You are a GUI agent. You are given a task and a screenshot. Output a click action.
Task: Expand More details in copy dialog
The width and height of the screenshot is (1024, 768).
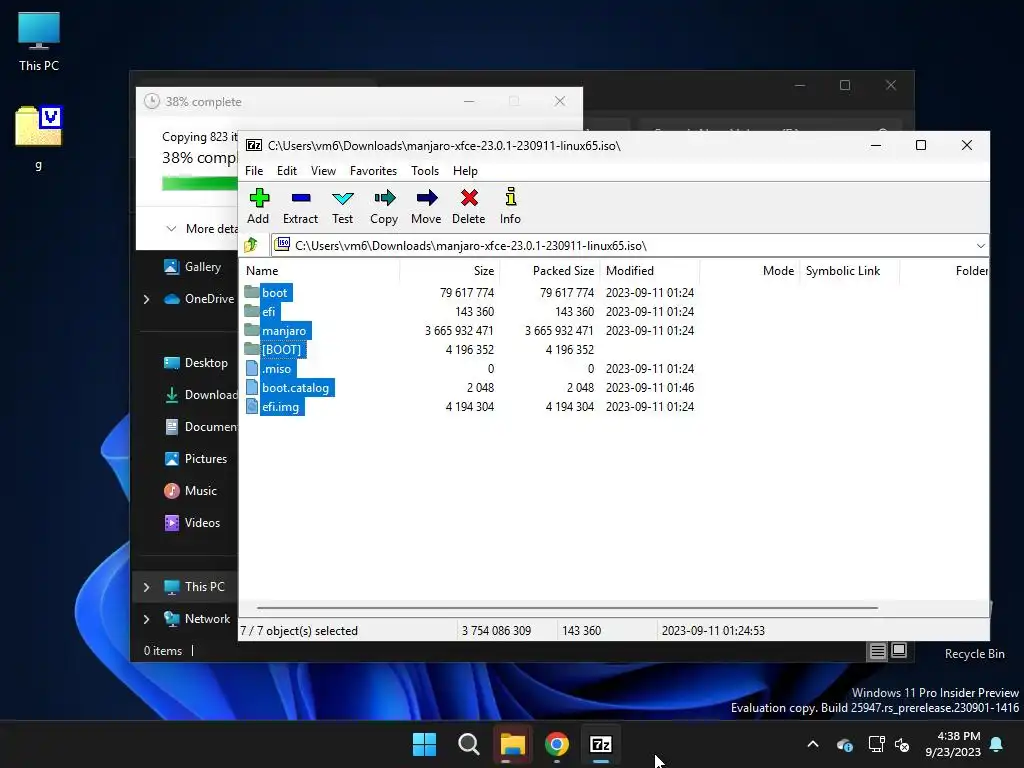[x=201, y=229]
